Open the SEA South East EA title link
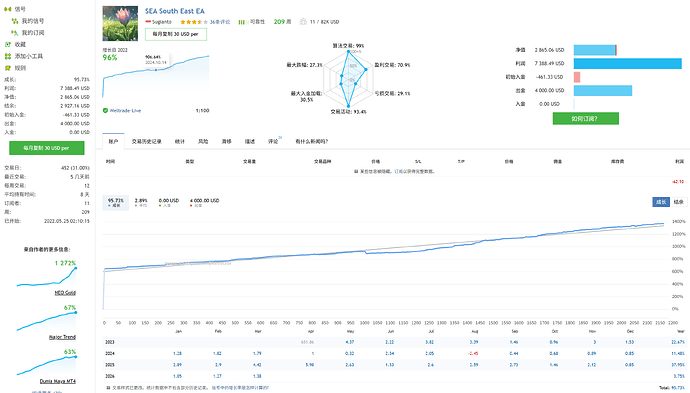Screen dimensions: 690x393 click(175, 11)
